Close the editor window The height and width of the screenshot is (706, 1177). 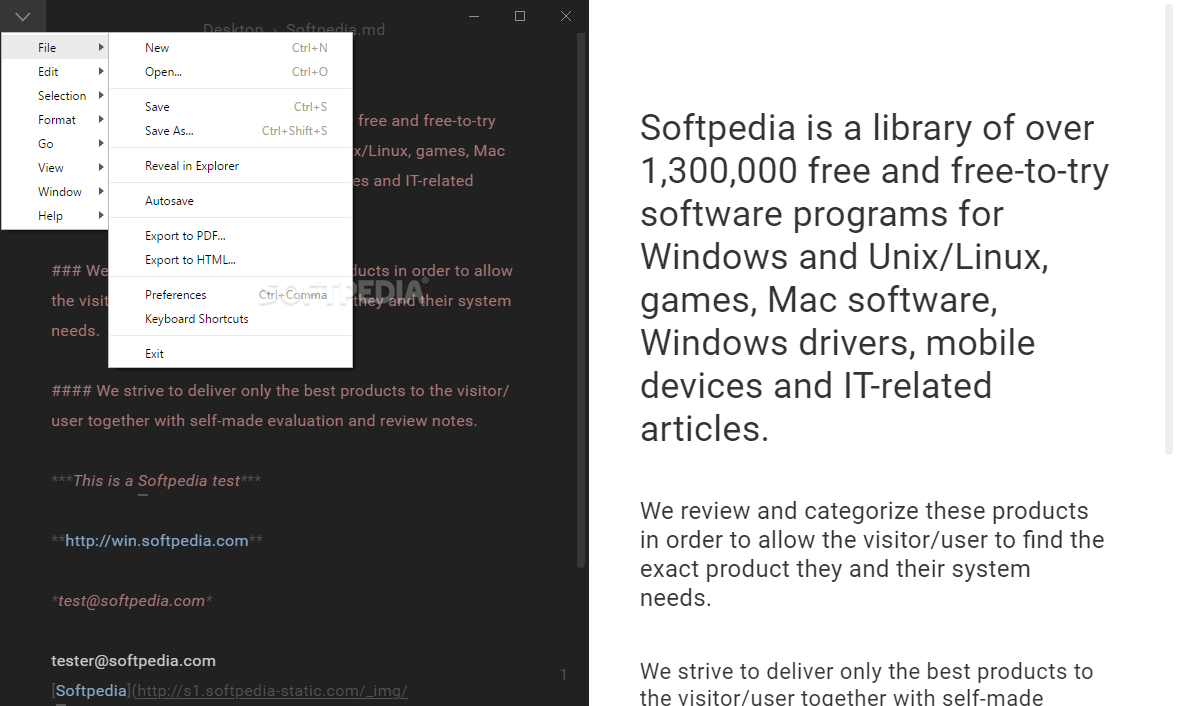566,16
